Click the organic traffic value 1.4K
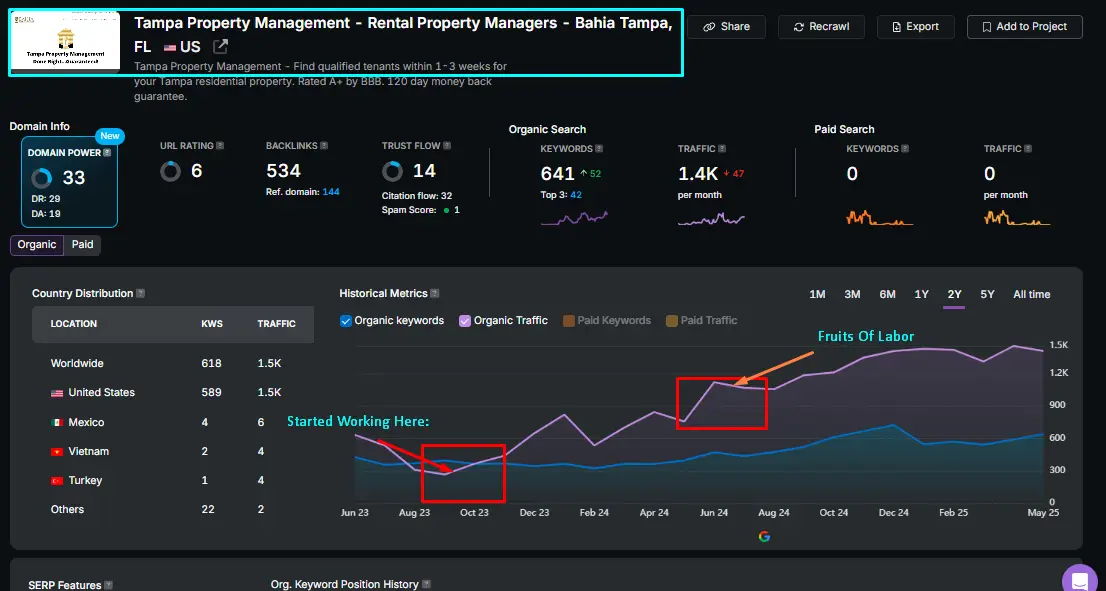1106x591 pixels. [698, 173]
